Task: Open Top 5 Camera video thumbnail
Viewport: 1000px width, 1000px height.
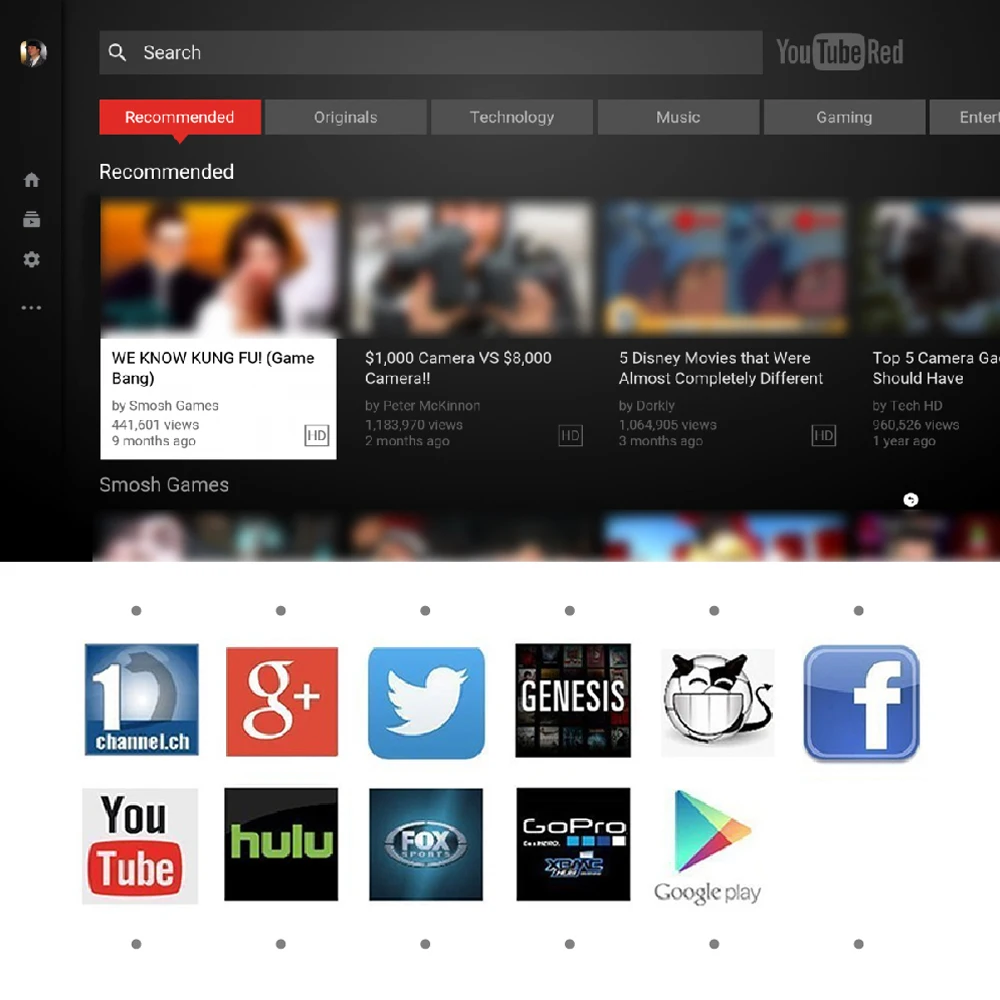Action: point(930,267)
